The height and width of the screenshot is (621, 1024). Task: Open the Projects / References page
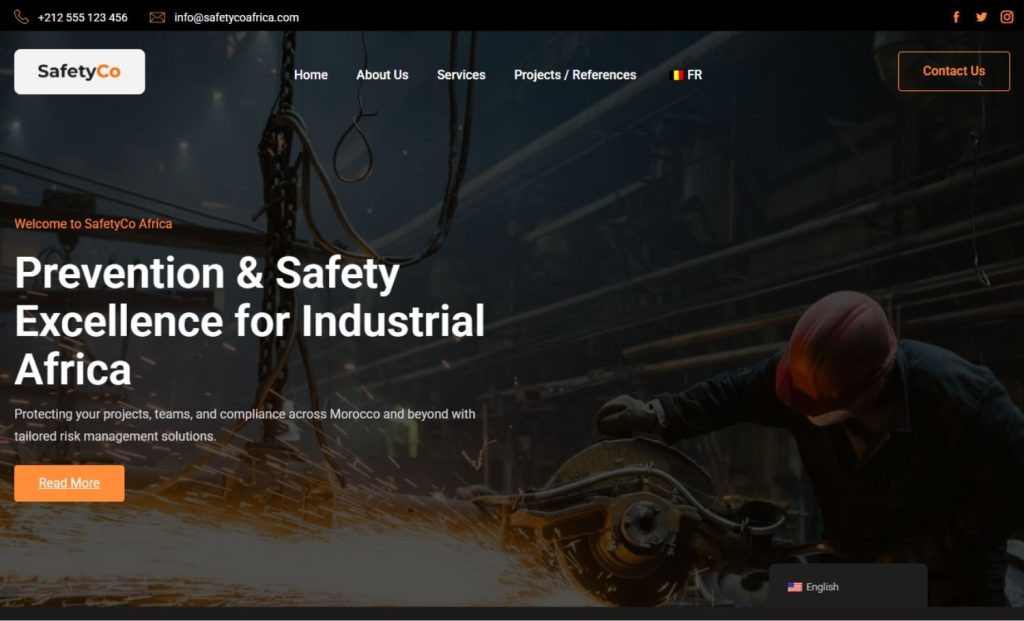click(x=575, y=75)
